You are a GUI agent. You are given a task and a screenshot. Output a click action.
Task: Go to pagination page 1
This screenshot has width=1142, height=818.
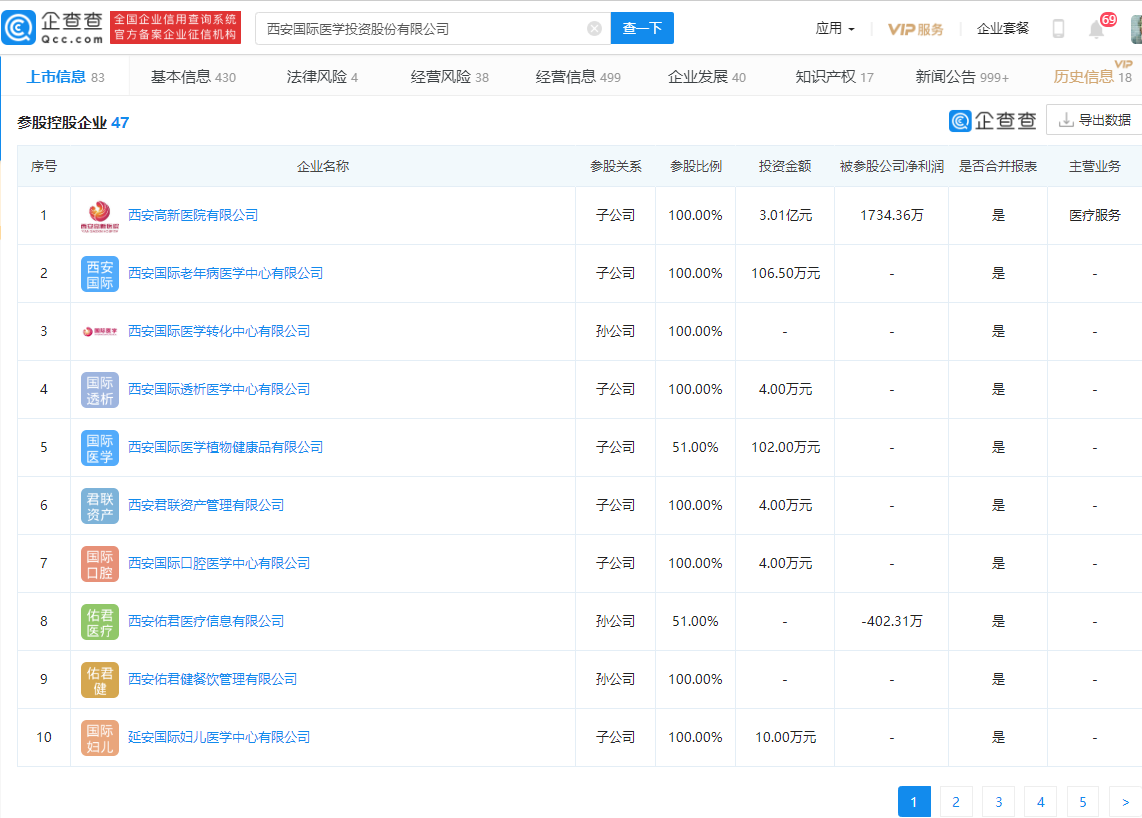[x=914, y=801]
